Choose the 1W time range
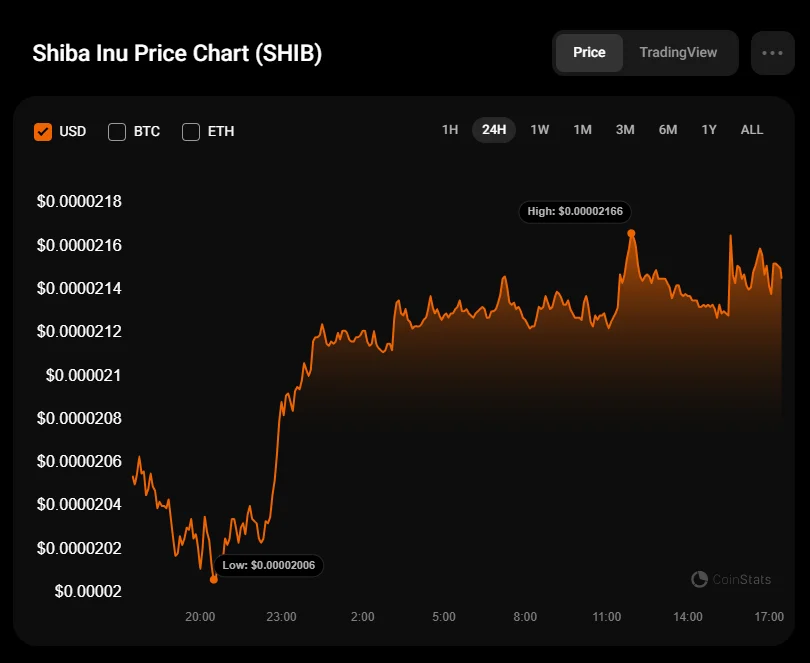The height and width of the screenshot is (663, 810). click(540, 130)
